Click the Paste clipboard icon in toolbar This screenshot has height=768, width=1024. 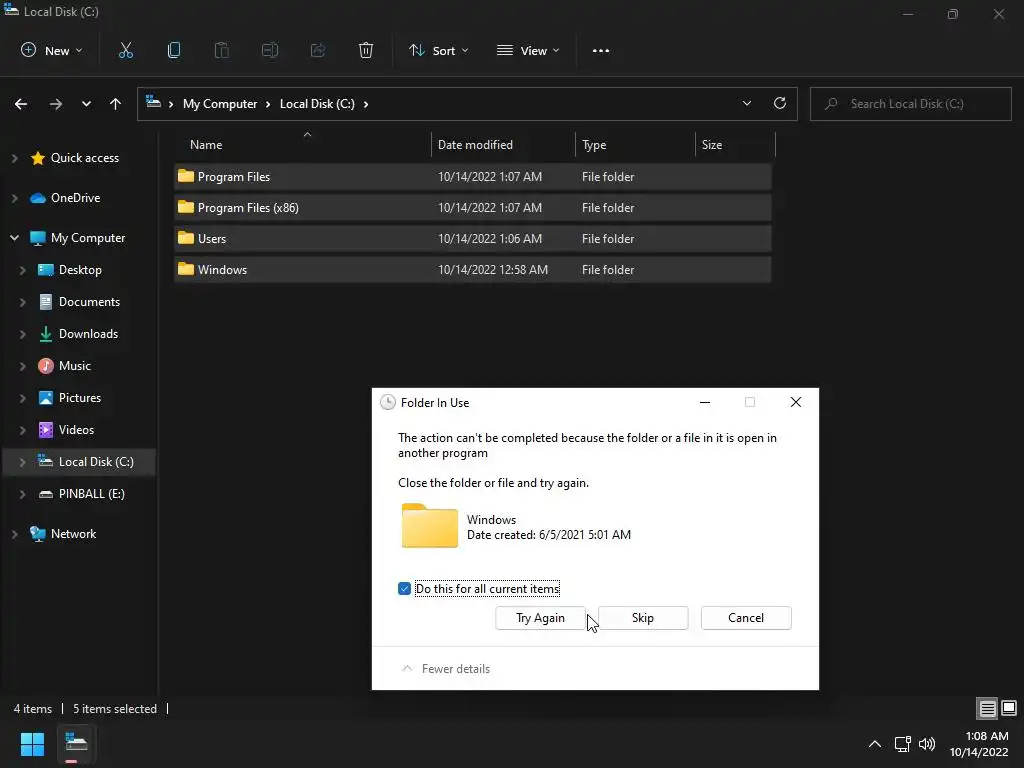pos(221,50)
